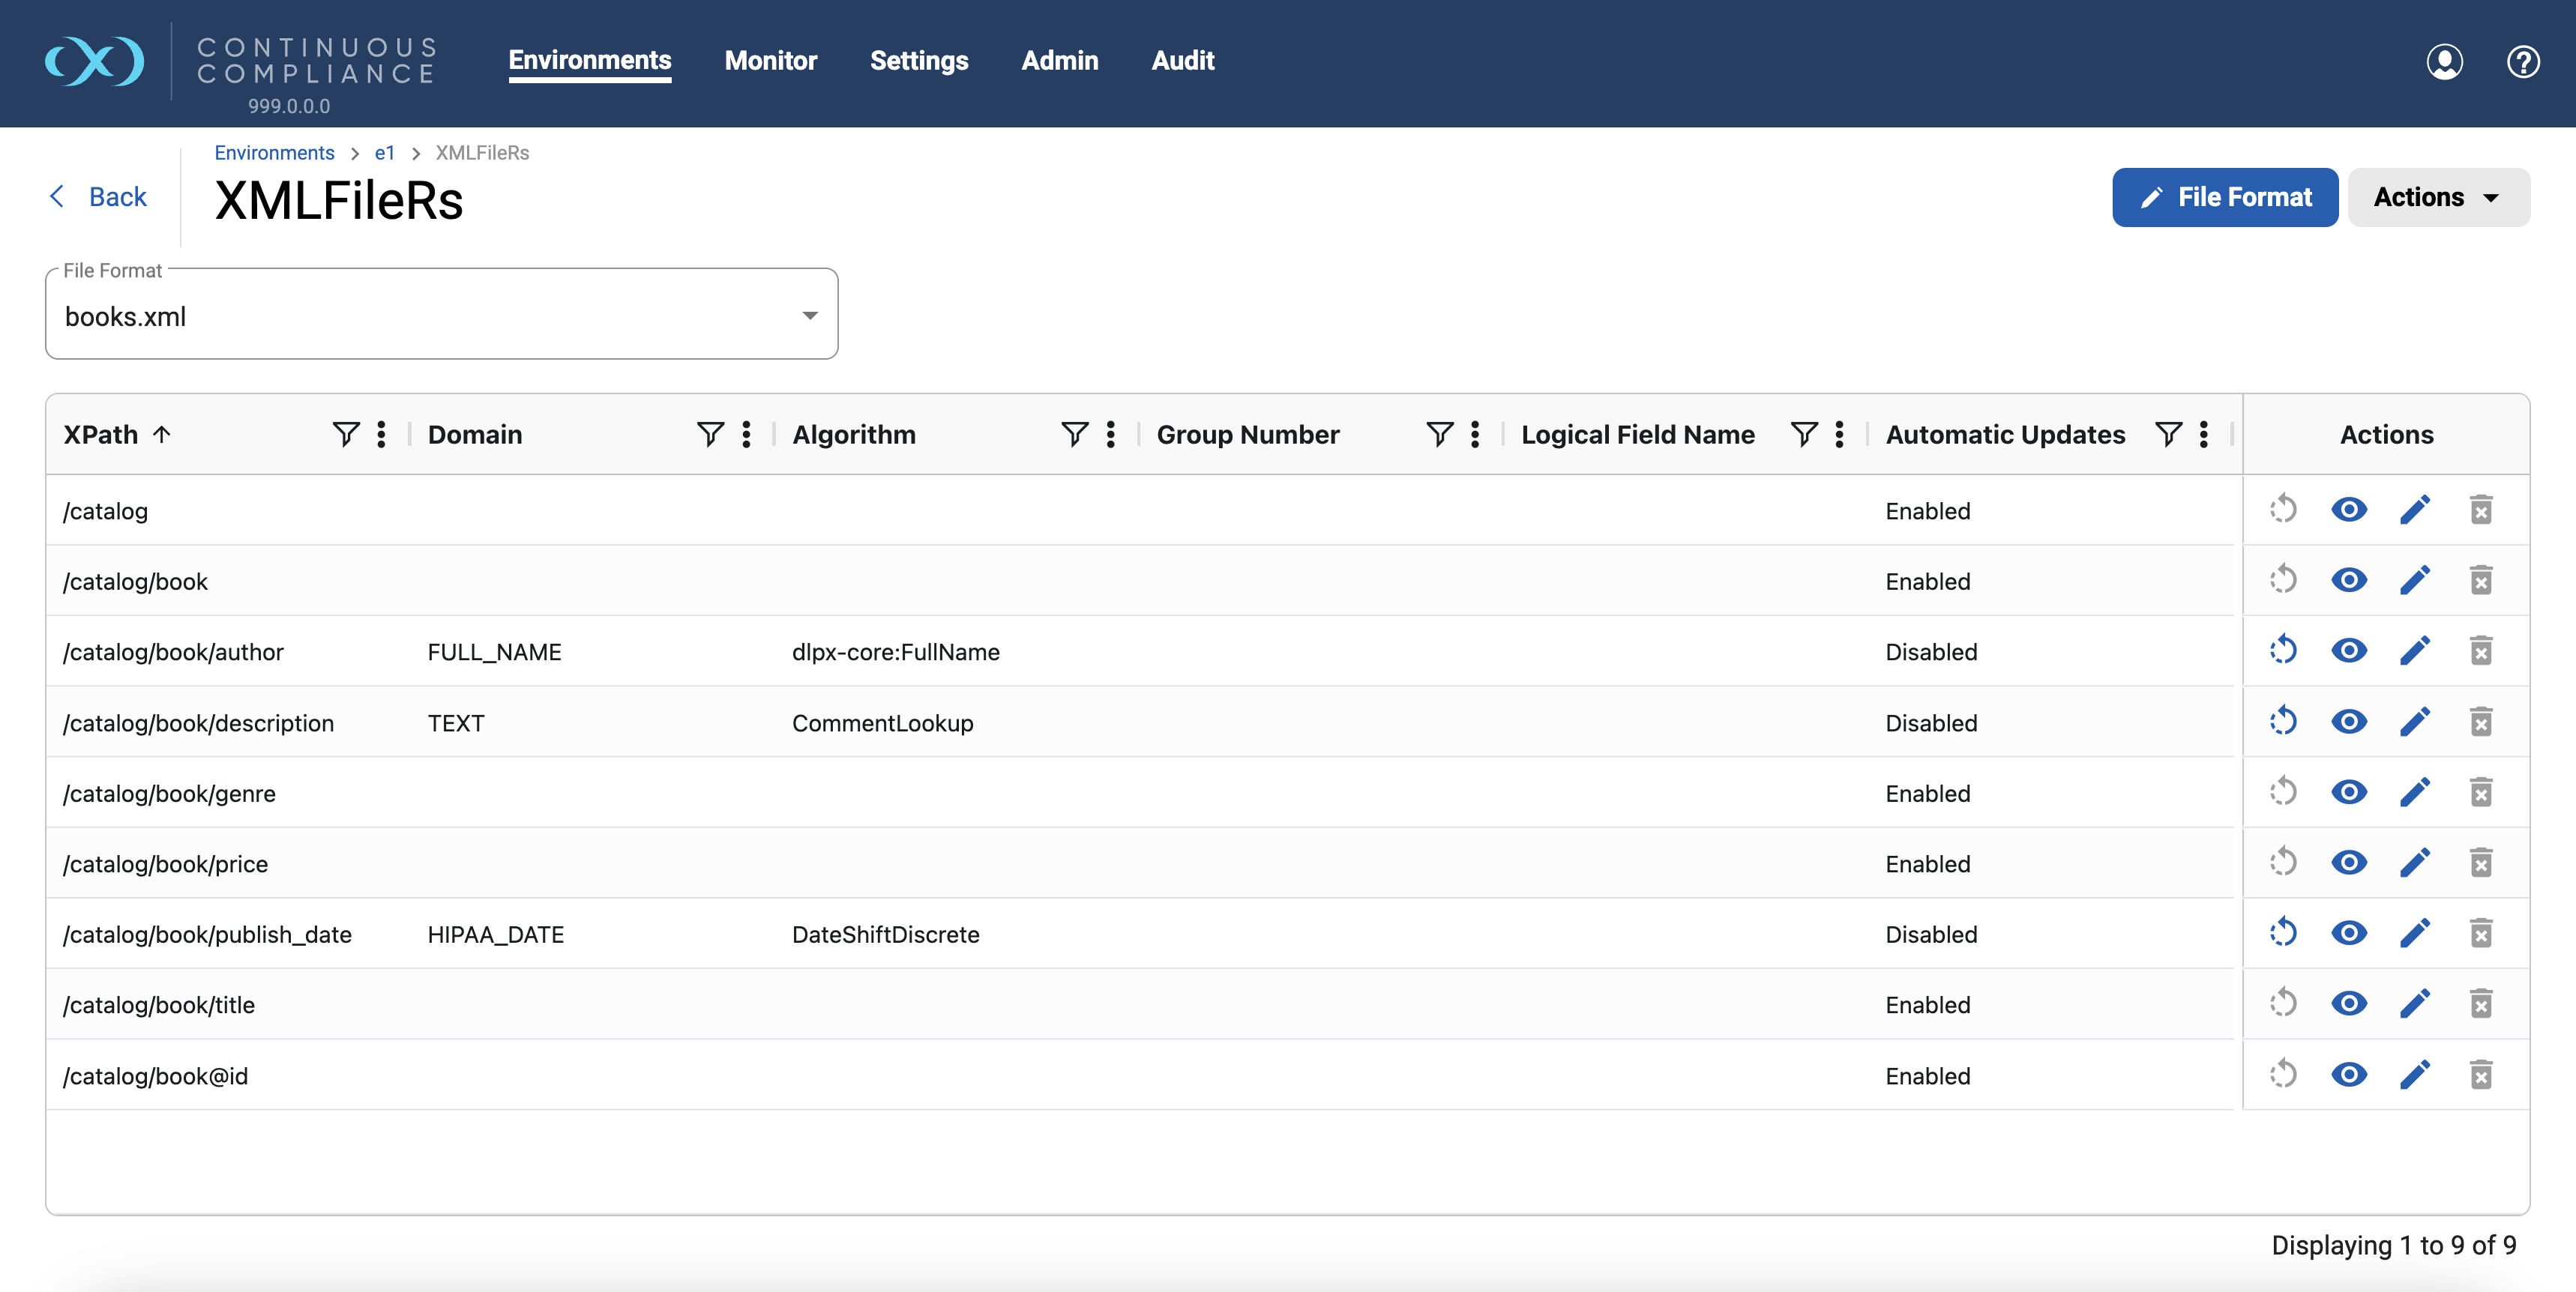Screen dimensions: 2576x1292
Task: Reset automatic updates for /catalog/book/description row
Action: coord(2283,721)
